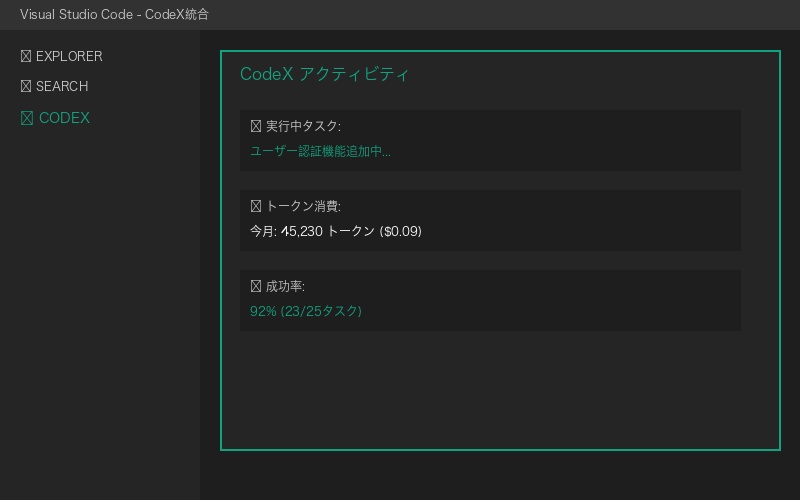The width and height of the screenshot is (800, 500).
Task: Click the 実行中タスク: label text
Action: coord(303,126)
